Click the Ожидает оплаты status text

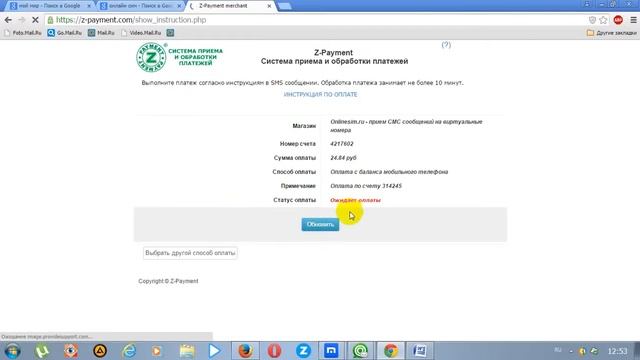[x=356, y=200]
